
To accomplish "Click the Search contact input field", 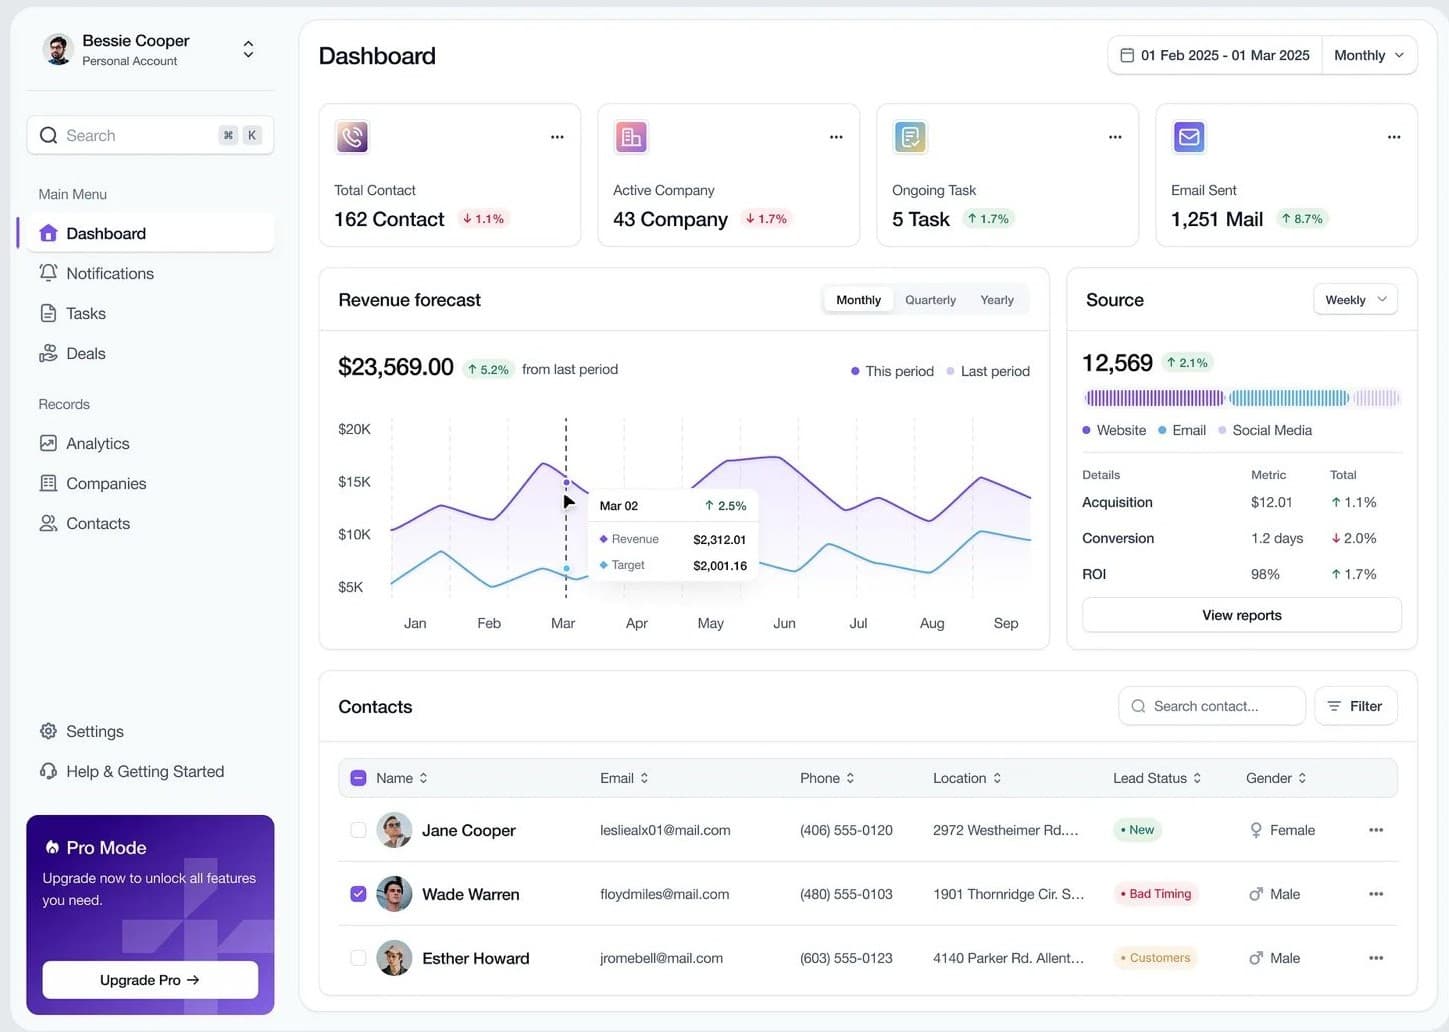I will point(1212,706).
